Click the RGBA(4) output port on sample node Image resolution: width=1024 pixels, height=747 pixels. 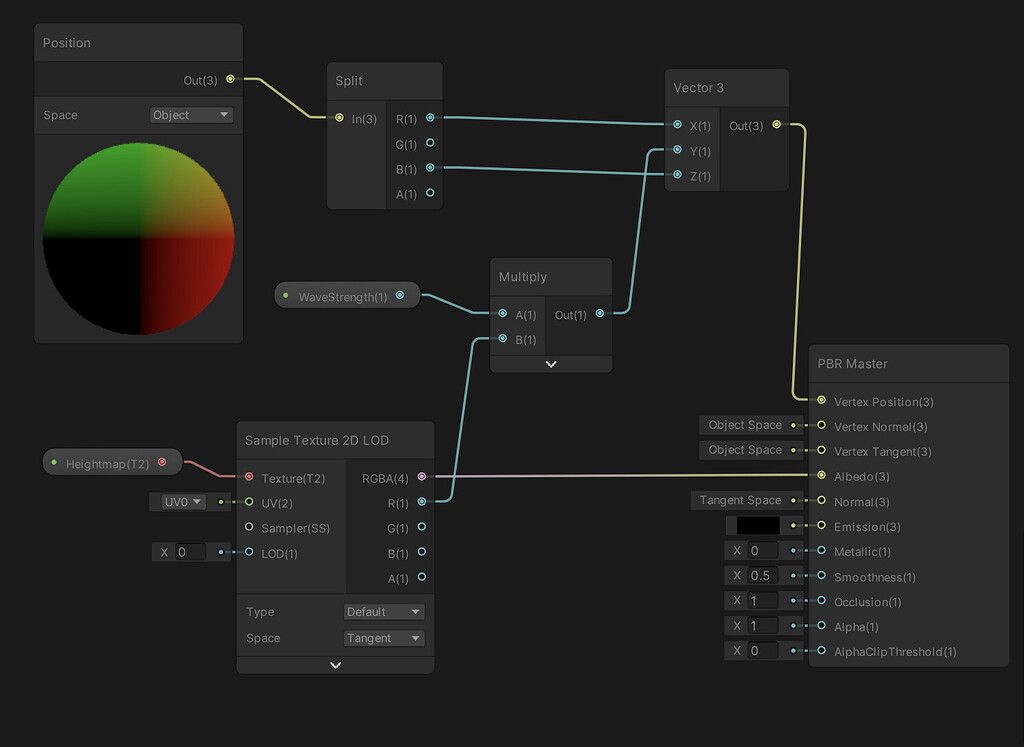(421, 478)
